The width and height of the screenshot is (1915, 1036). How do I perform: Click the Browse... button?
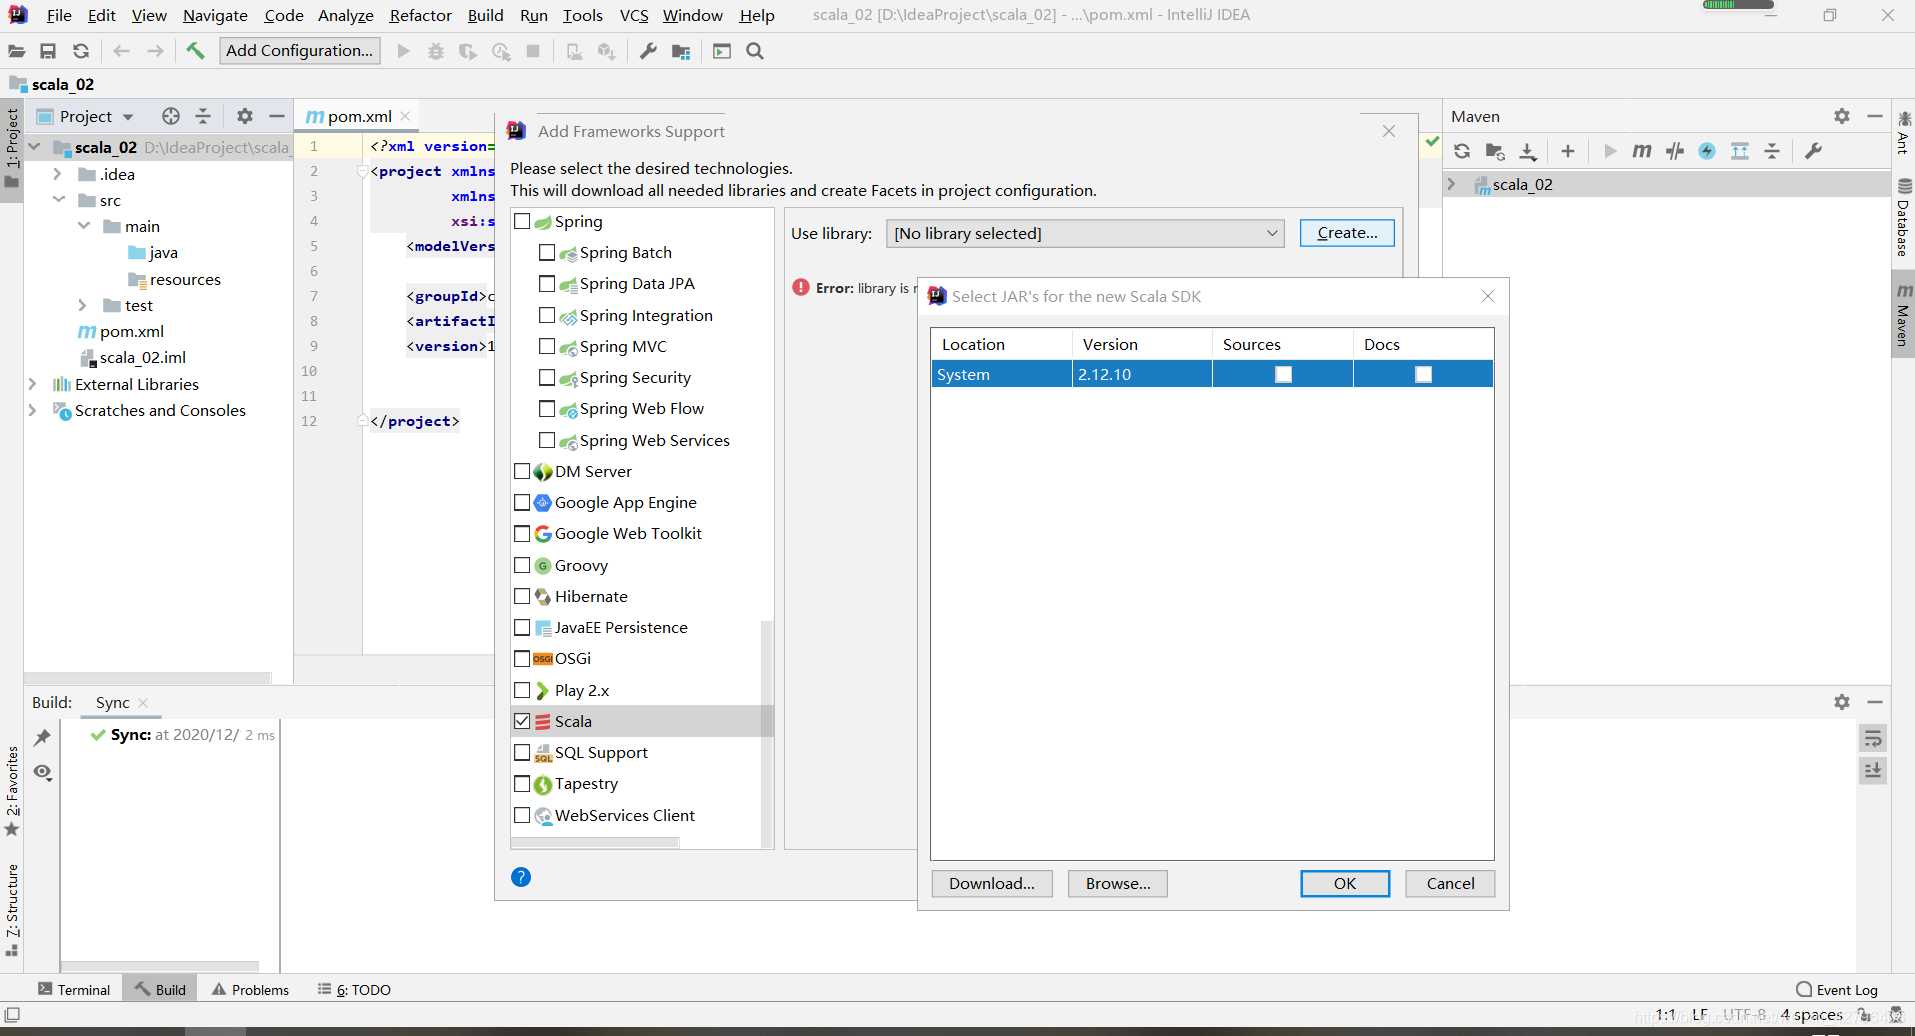(x=1118, y=883)
